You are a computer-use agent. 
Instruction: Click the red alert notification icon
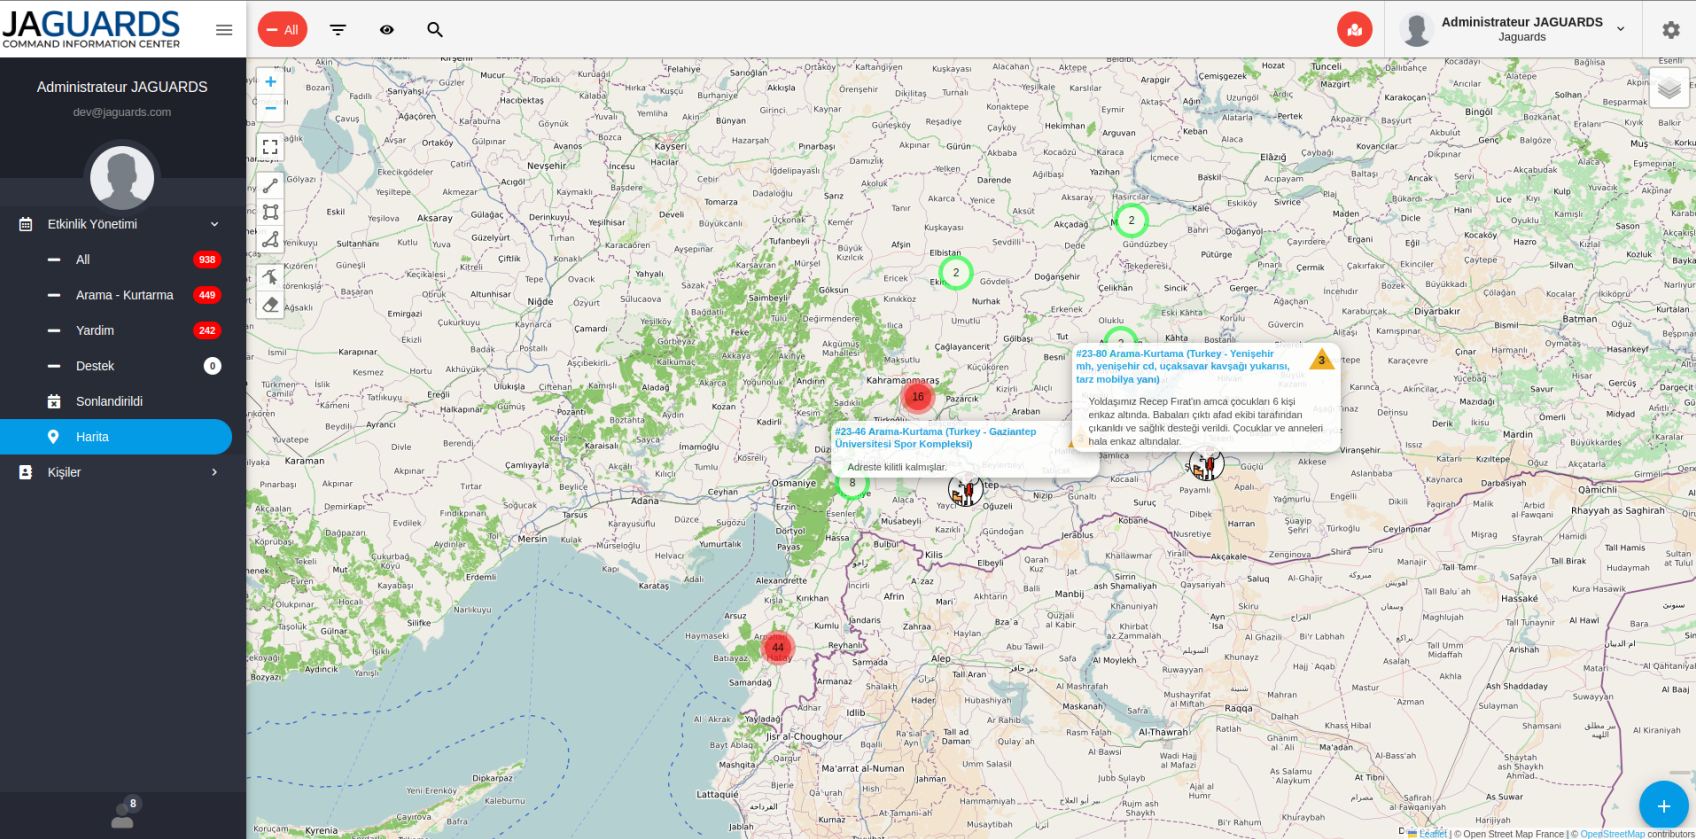pos(1354,29)
